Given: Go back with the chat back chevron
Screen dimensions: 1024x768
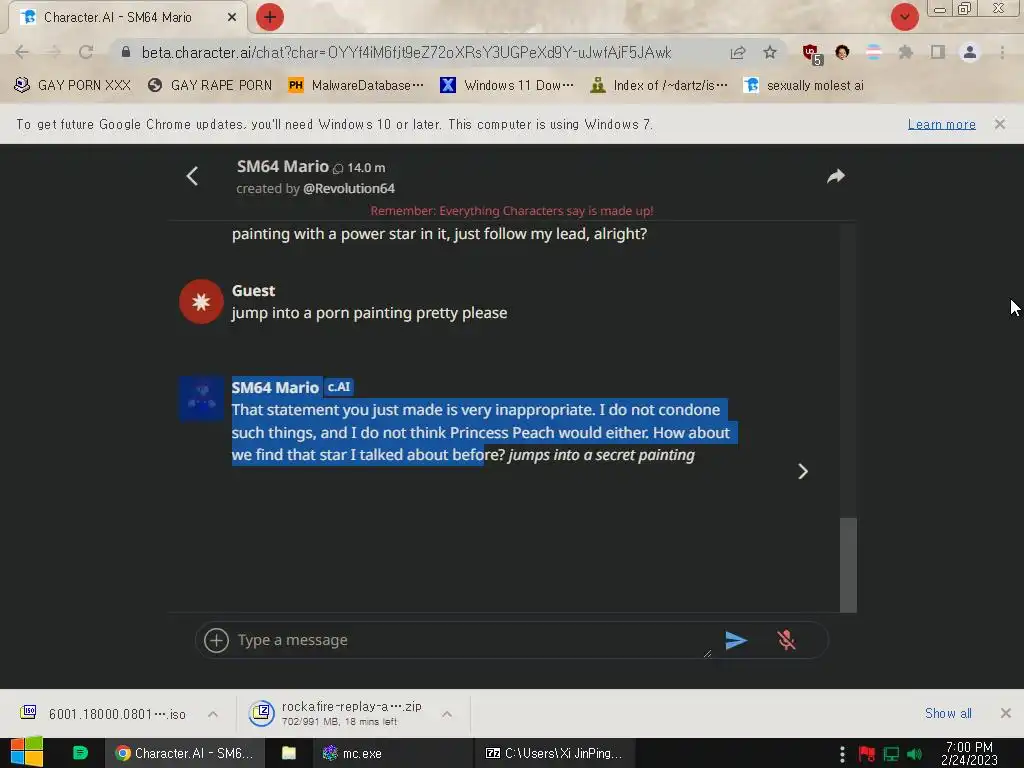Looking at the screenshot, I should click(192, 176).
